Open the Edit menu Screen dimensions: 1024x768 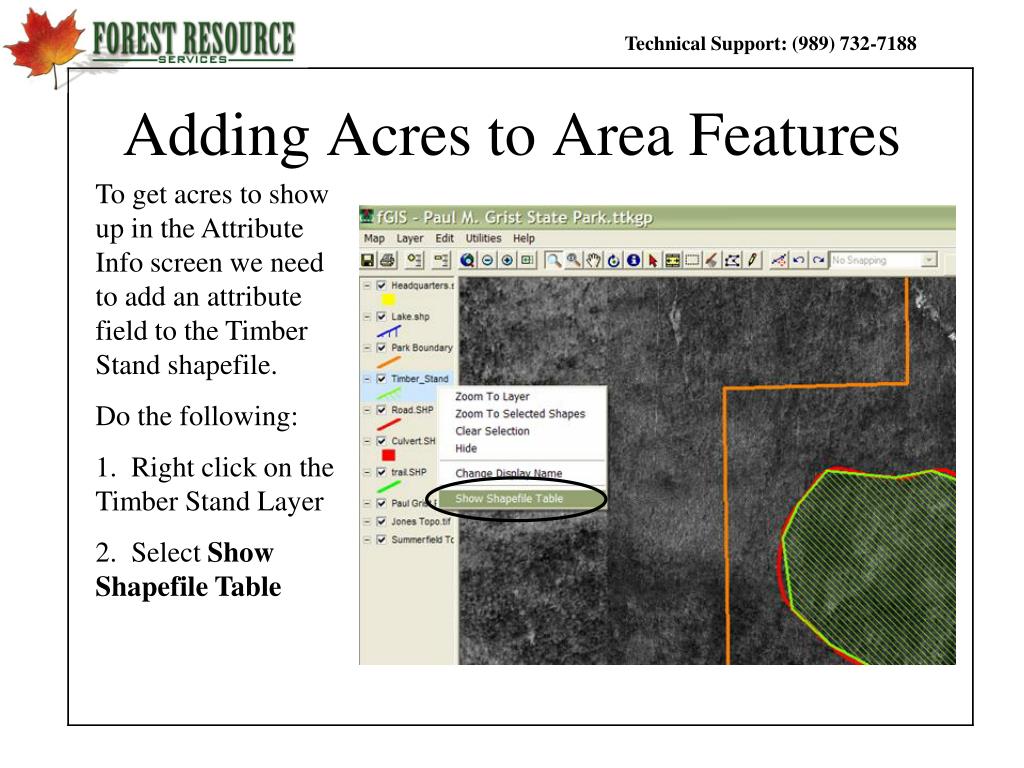445,238
